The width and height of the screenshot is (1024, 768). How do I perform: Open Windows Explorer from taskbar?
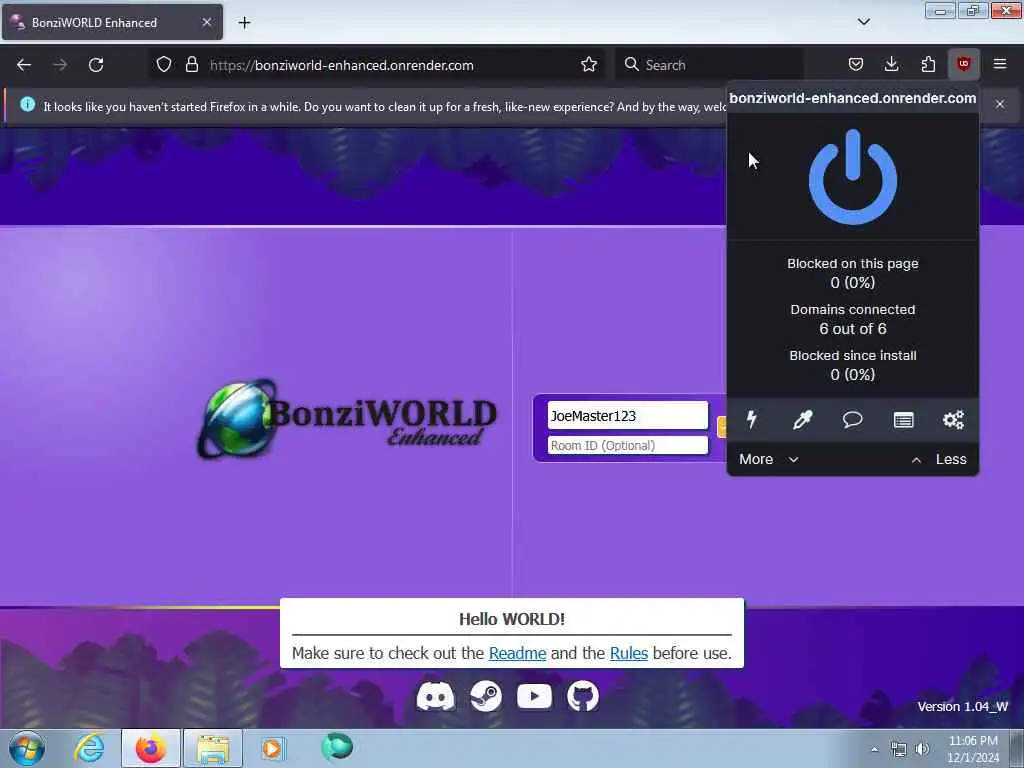[x=213, y=748]
